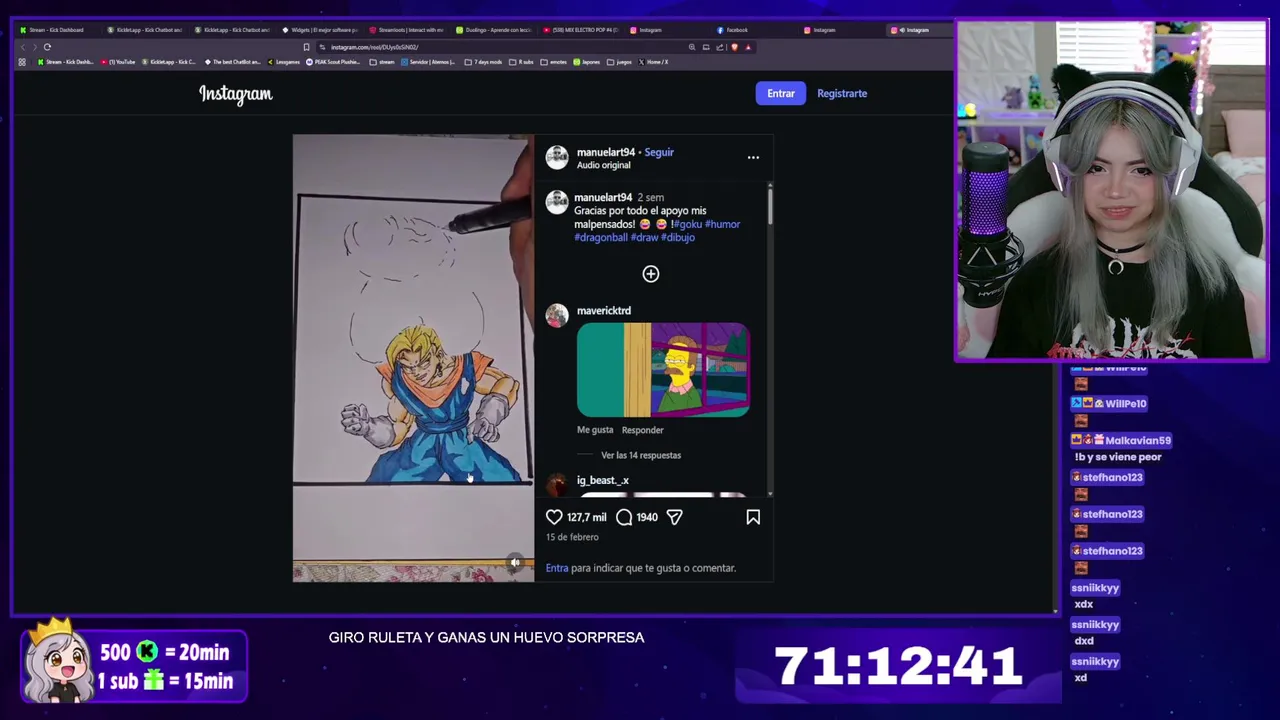
Task: Click the 'Audio original' label
Action: [604, 165]
